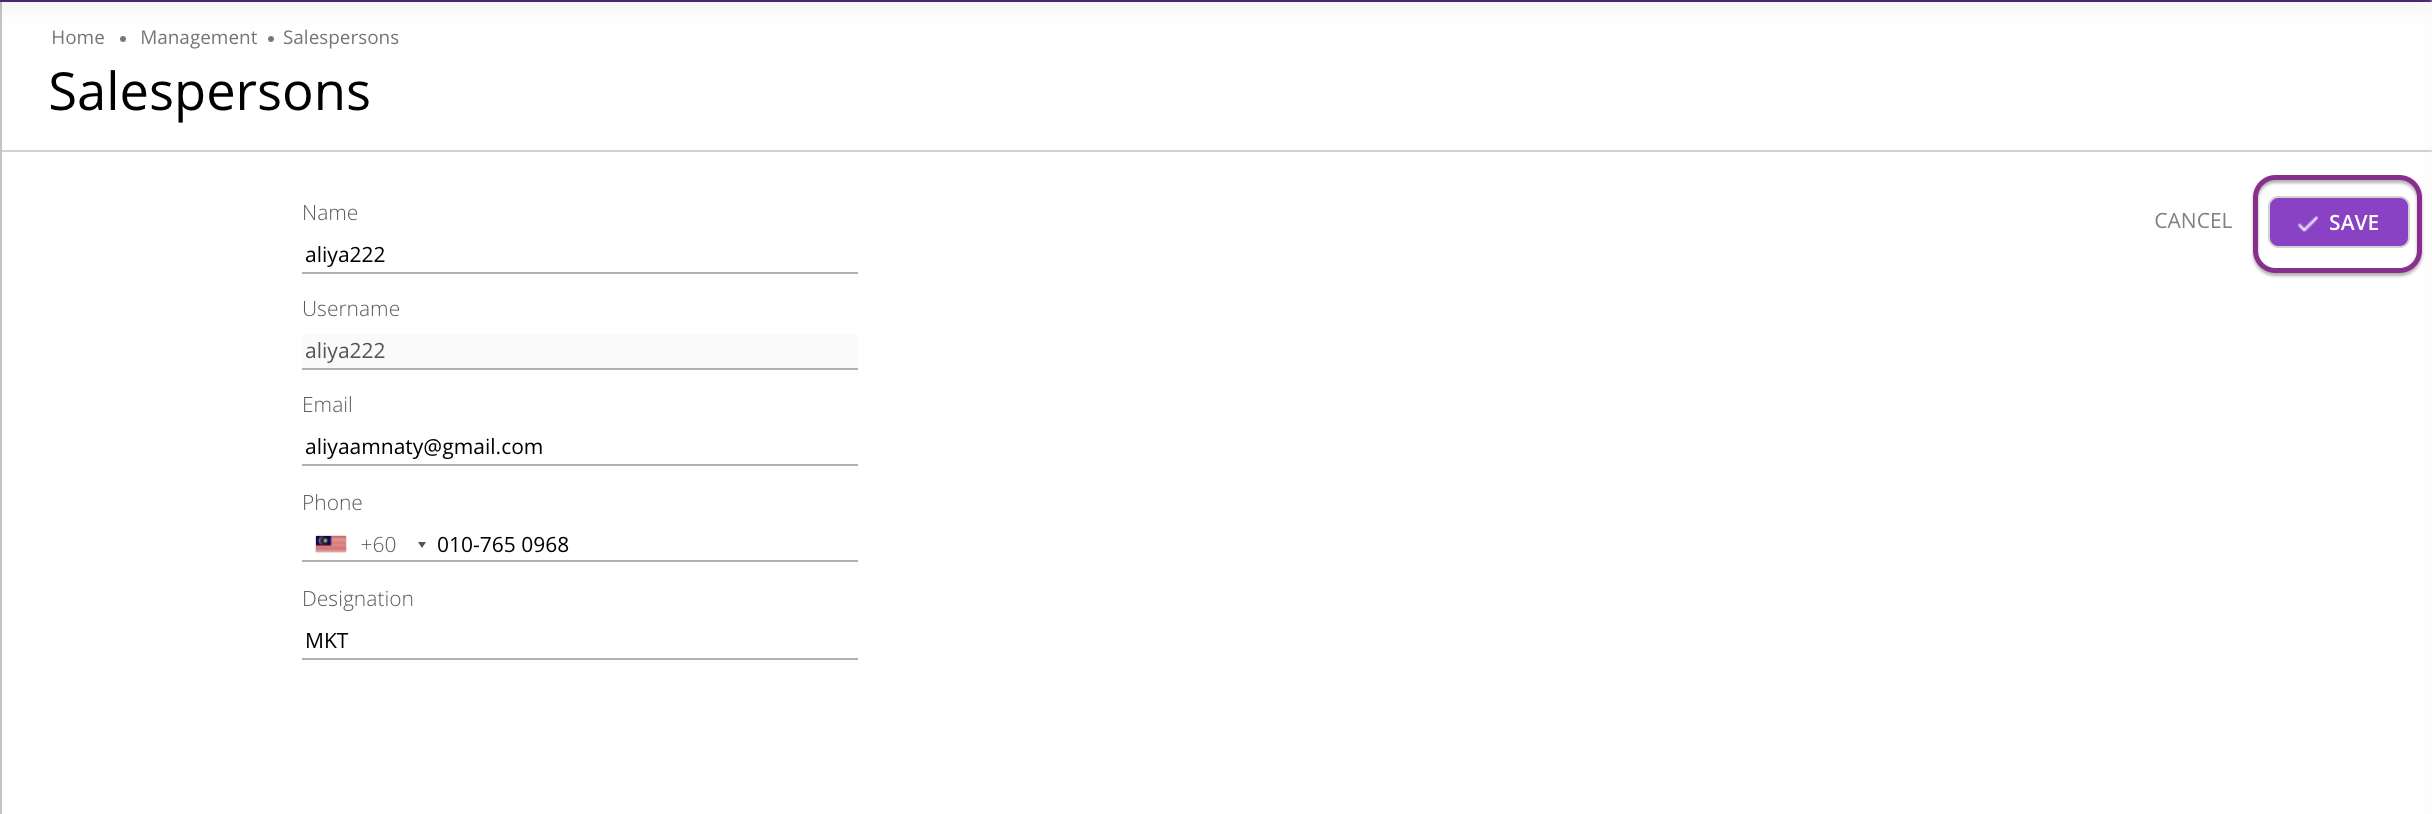Select the +60 country code
This screenshot has height=814, width=2432.
point(378,545)
